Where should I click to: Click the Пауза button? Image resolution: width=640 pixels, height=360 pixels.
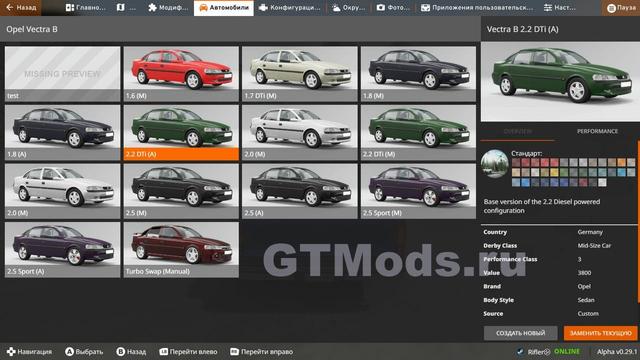coord(621,8)
